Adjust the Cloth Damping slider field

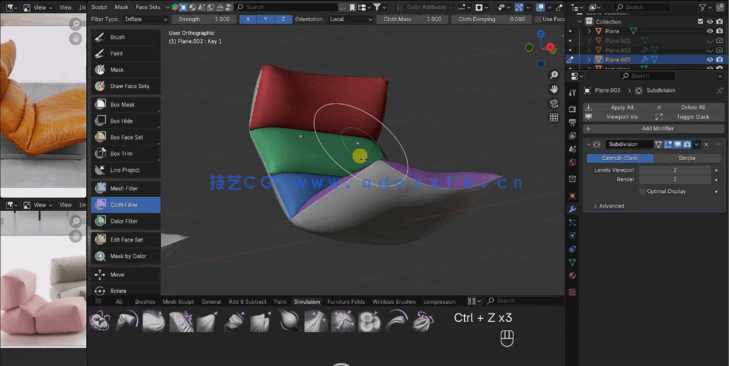(x=491, y=19)
